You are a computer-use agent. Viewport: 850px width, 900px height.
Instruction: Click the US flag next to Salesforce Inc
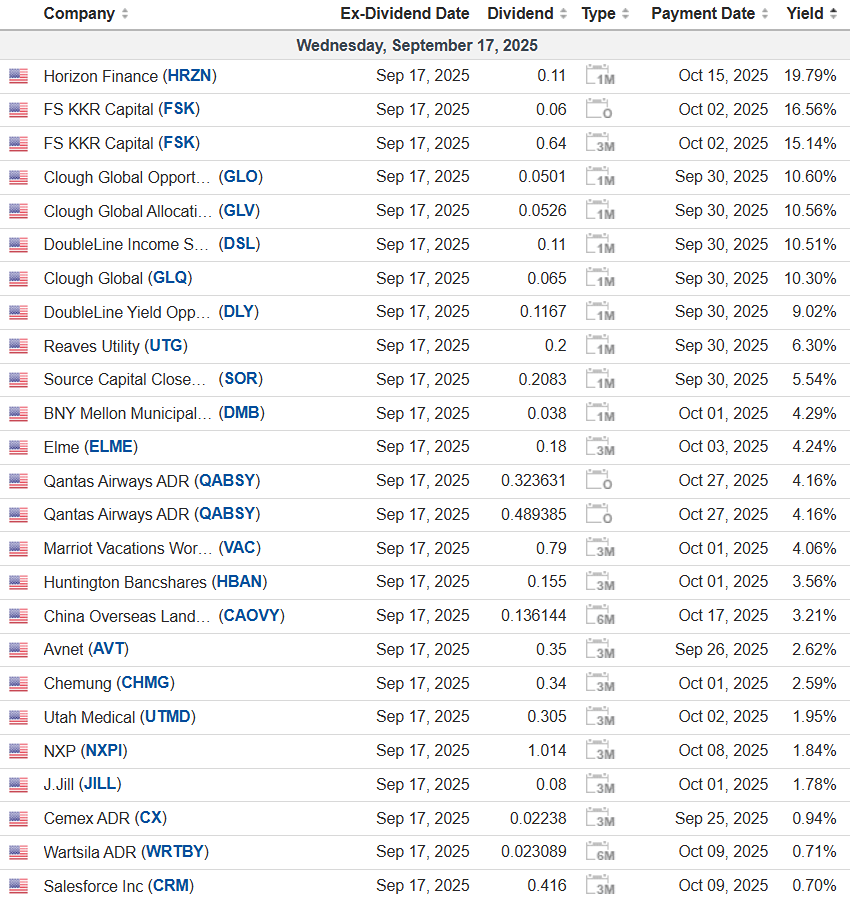(18, 886)
